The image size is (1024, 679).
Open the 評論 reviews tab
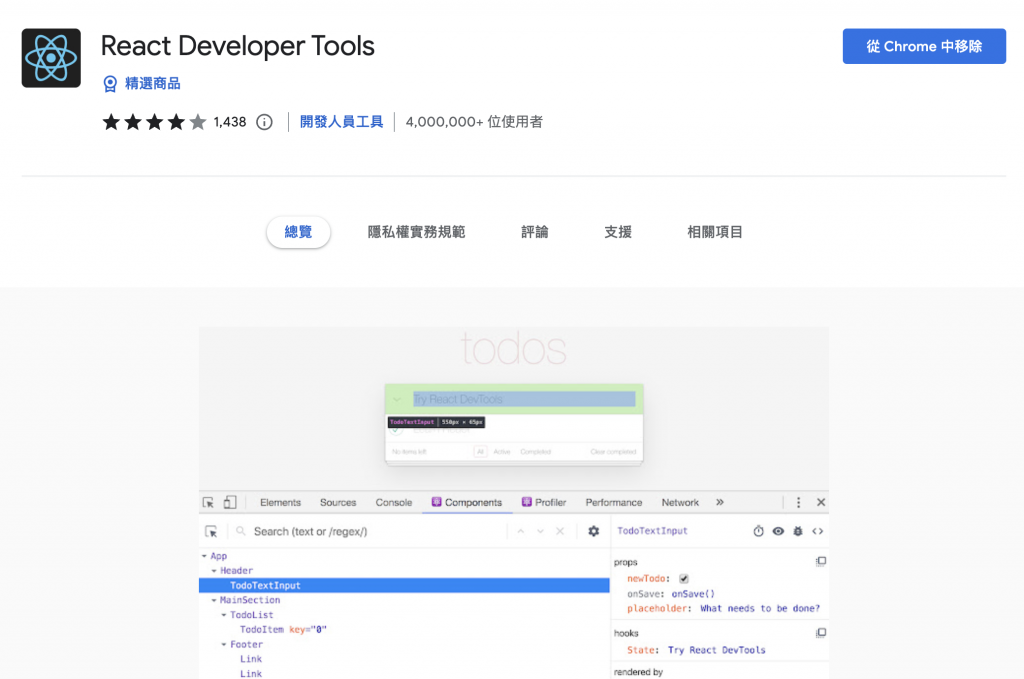coord(535,232)
